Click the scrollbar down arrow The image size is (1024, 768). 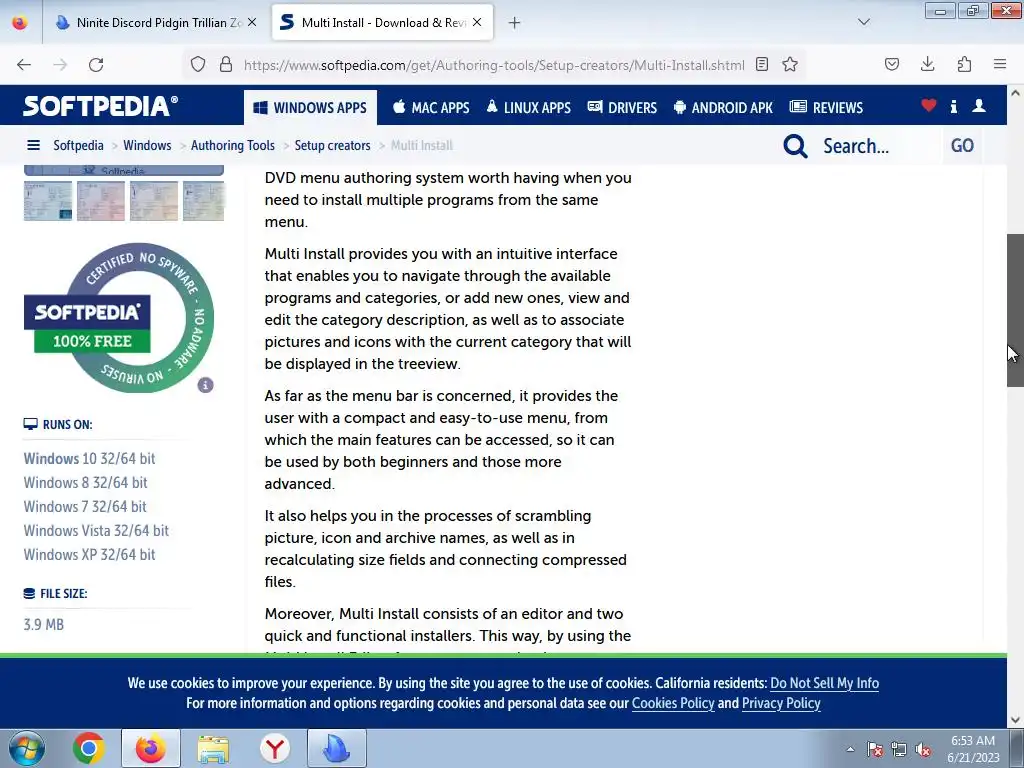click(1015, 720)
